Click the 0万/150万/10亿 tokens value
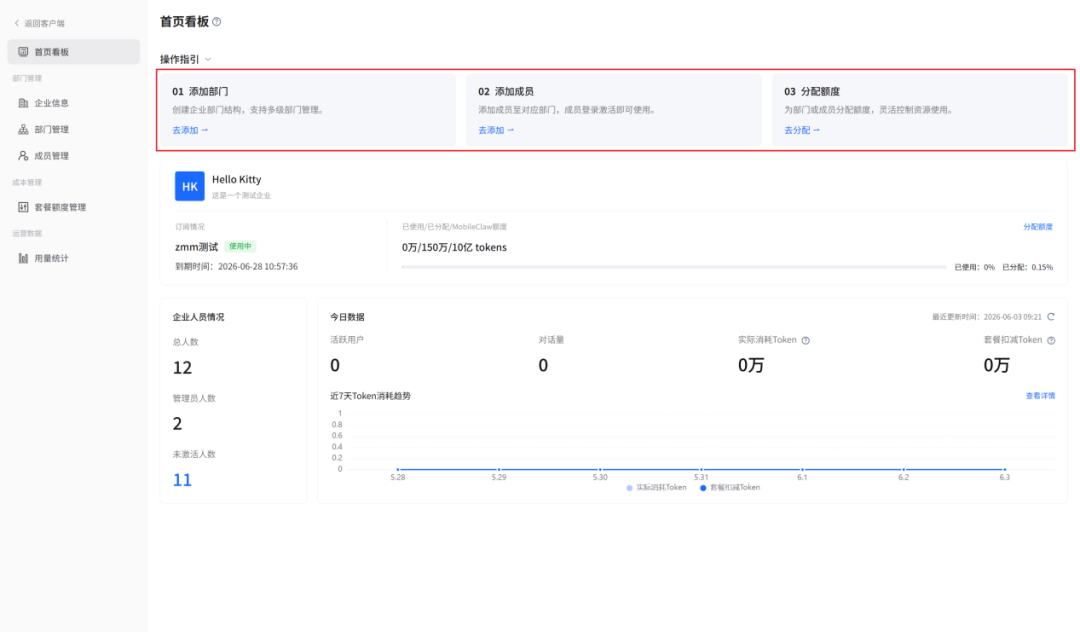The width and height of the screenshot is (1080, 632). point(454,248)
